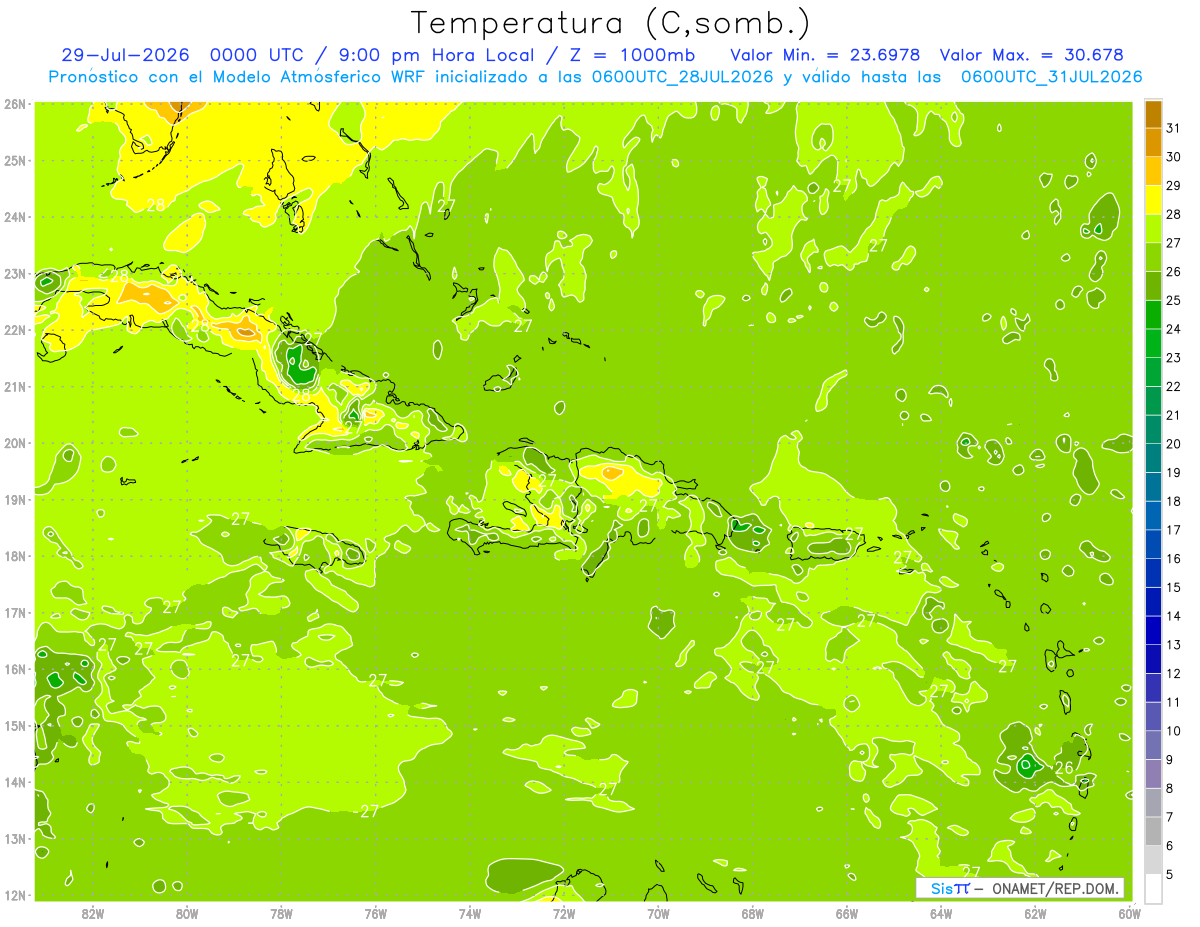The image size is (1200, 927).
Task: Click the '76W' longitude axis label
Action: [375, 913]
